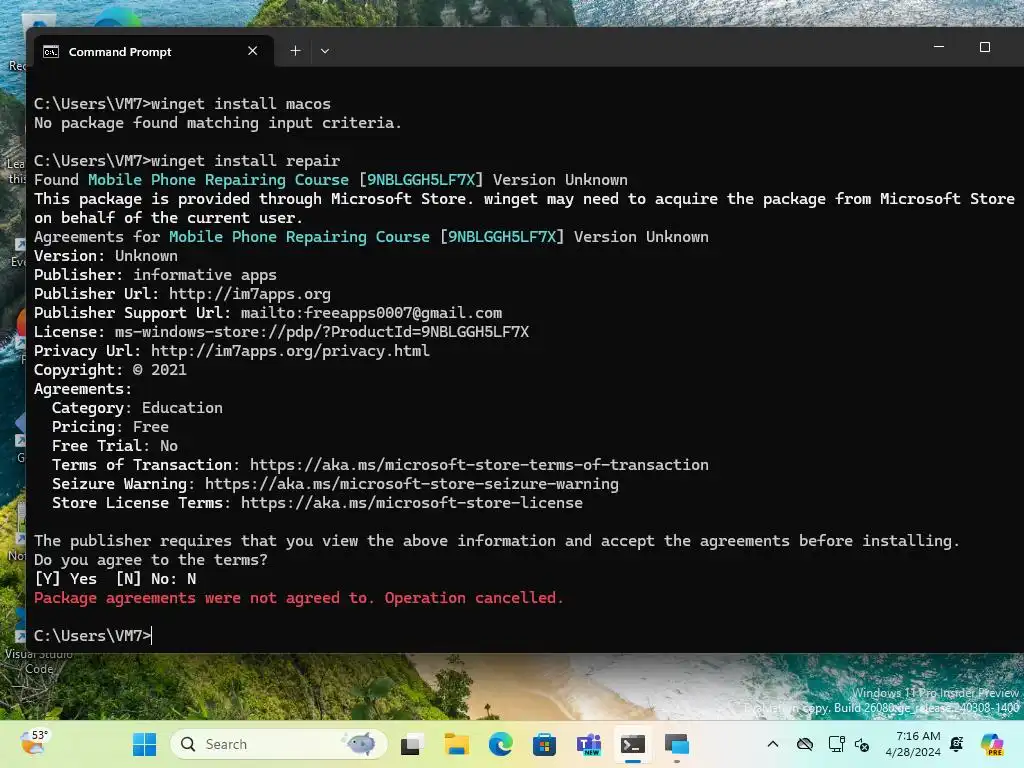The image size is (1024, 768).
Task: Click the Seizure Warning aka.ms link
Action: click(x=411, y=484)
